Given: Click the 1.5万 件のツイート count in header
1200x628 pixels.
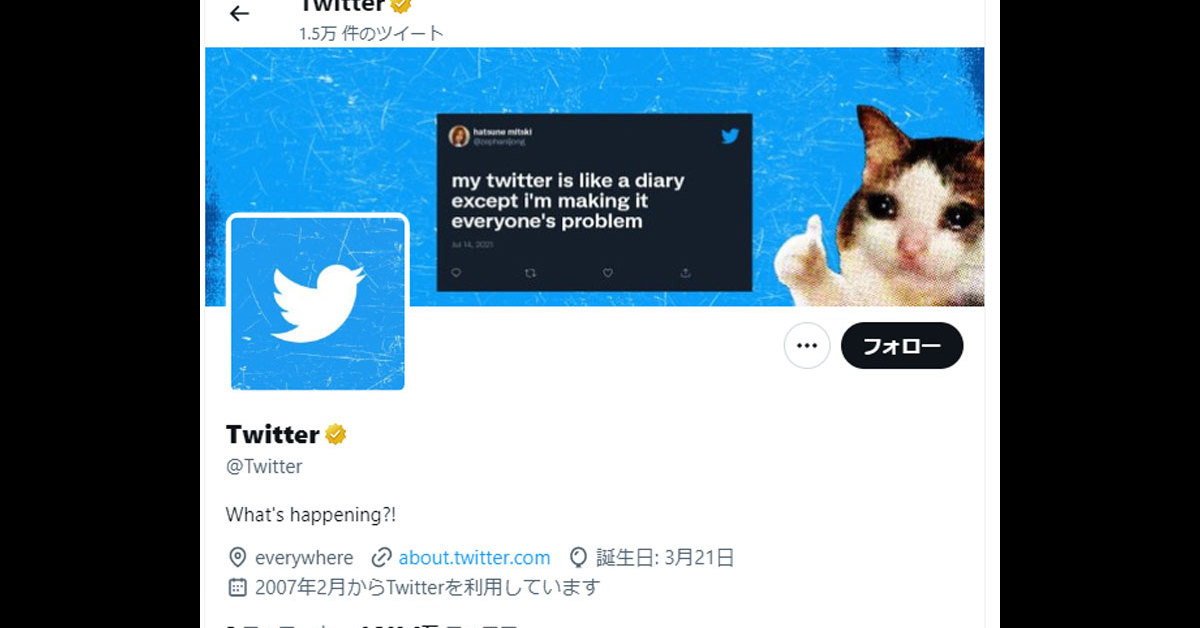Looking at the screenshot, I should point(371,33).
